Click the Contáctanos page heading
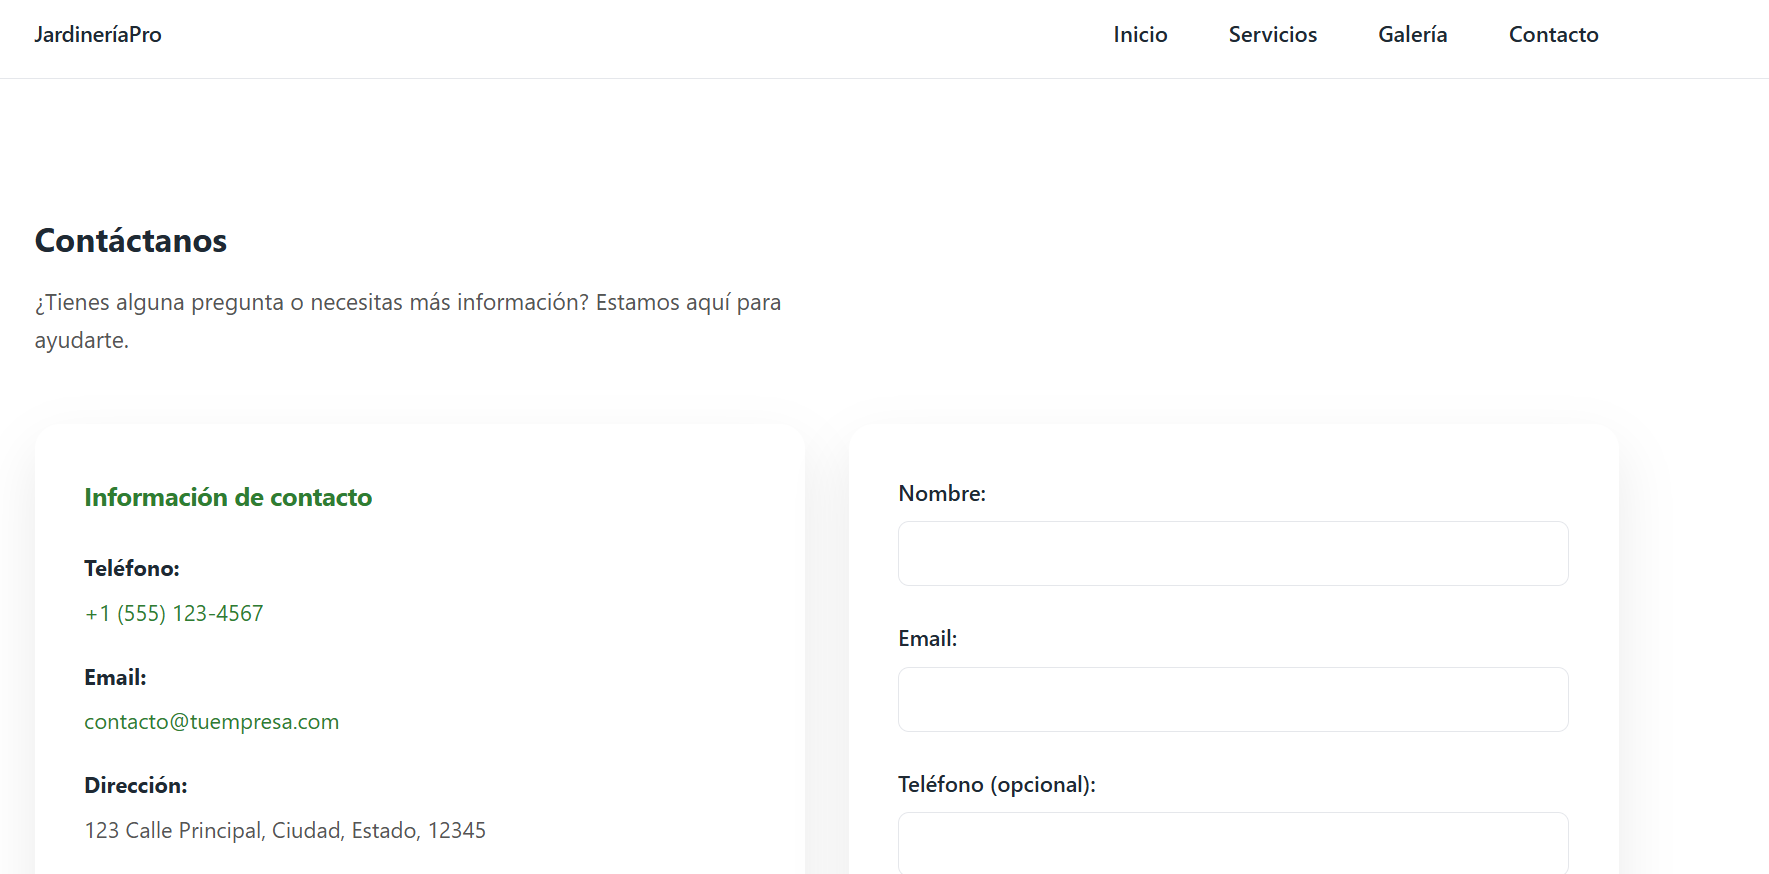1769x874 pixels. click(x=131, y=241)
